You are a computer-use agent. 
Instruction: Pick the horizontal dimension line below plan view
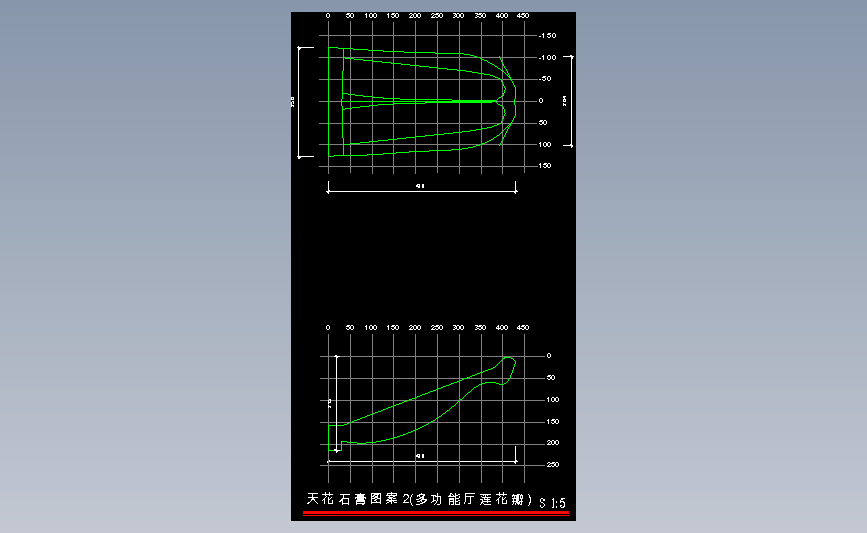422,191
